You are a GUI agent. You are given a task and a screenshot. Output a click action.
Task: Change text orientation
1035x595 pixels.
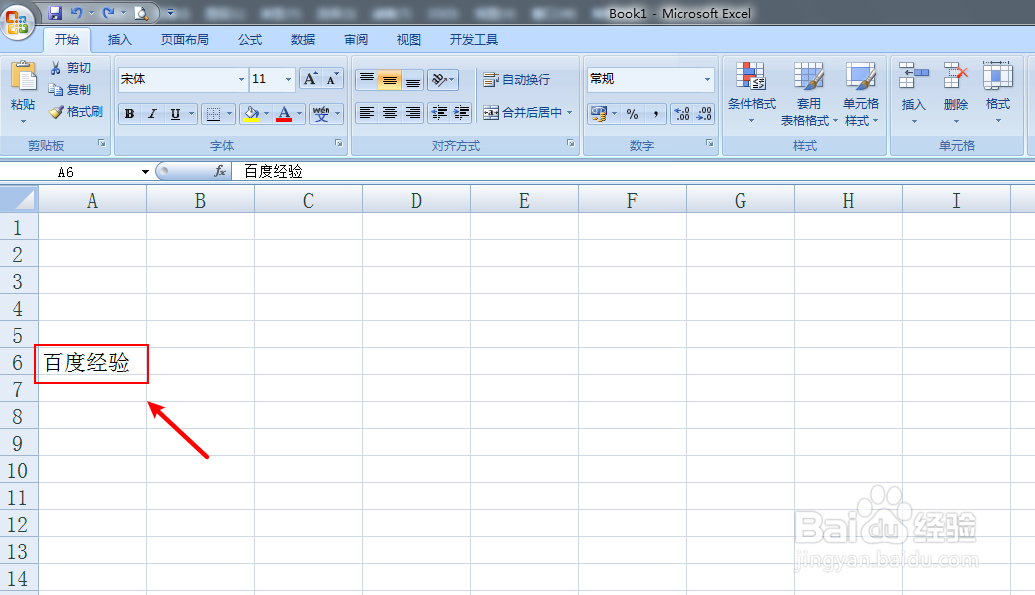[x=442, y=80]
